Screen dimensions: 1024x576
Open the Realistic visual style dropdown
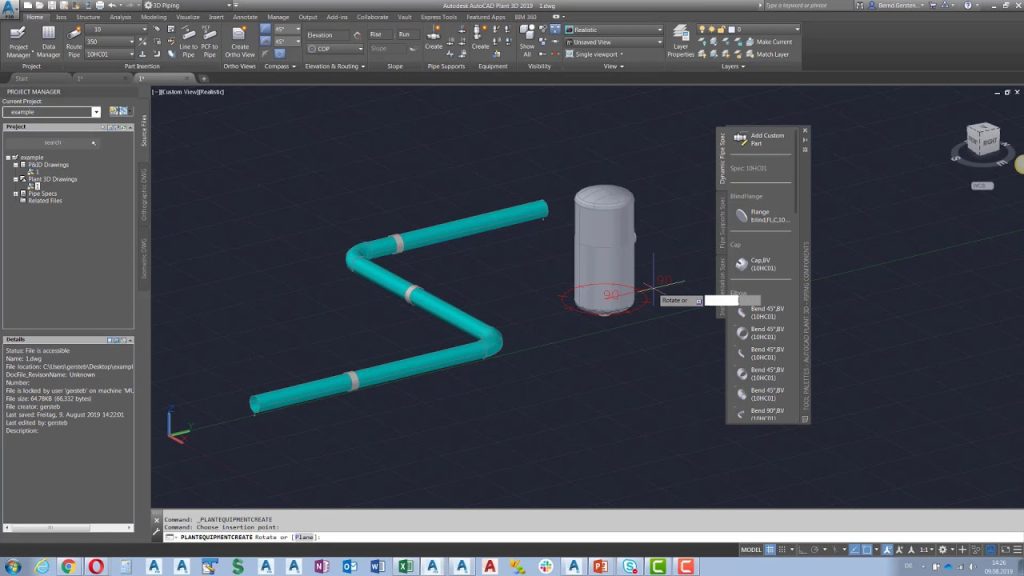pyautogui.click(x=660, y=29)
